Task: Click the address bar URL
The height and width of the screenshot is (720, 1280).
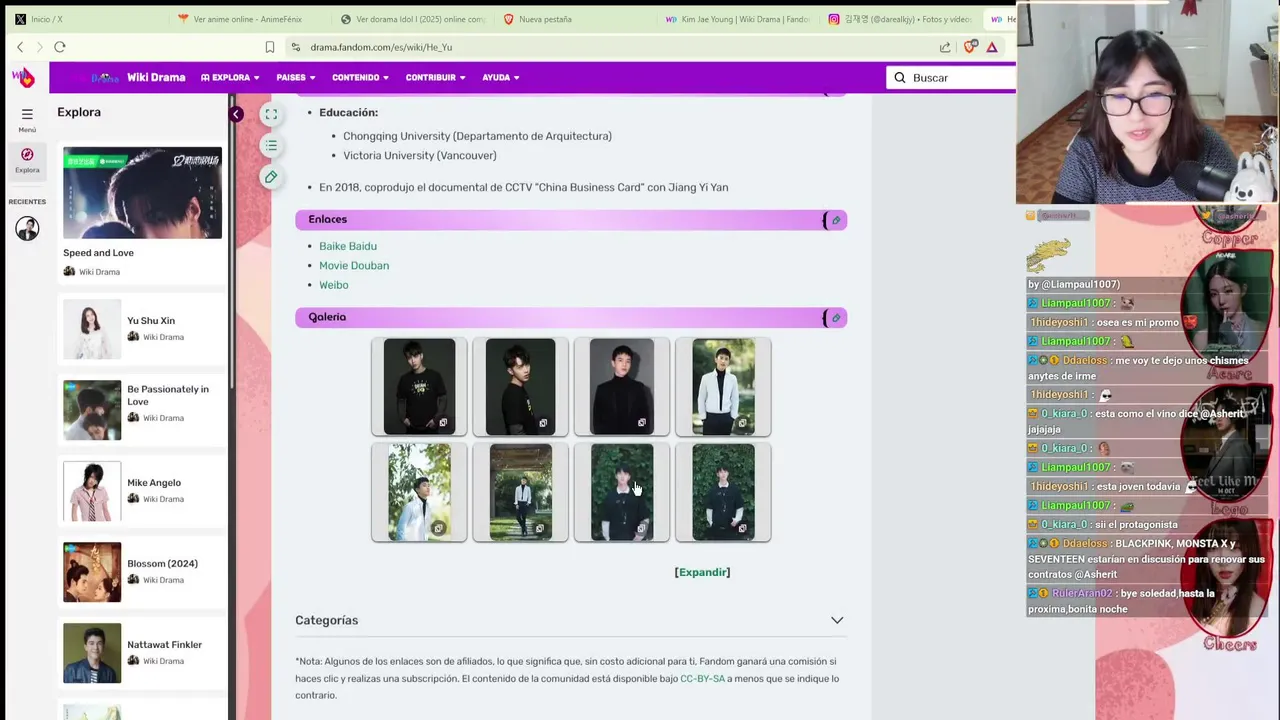Action: click(381, 47)
